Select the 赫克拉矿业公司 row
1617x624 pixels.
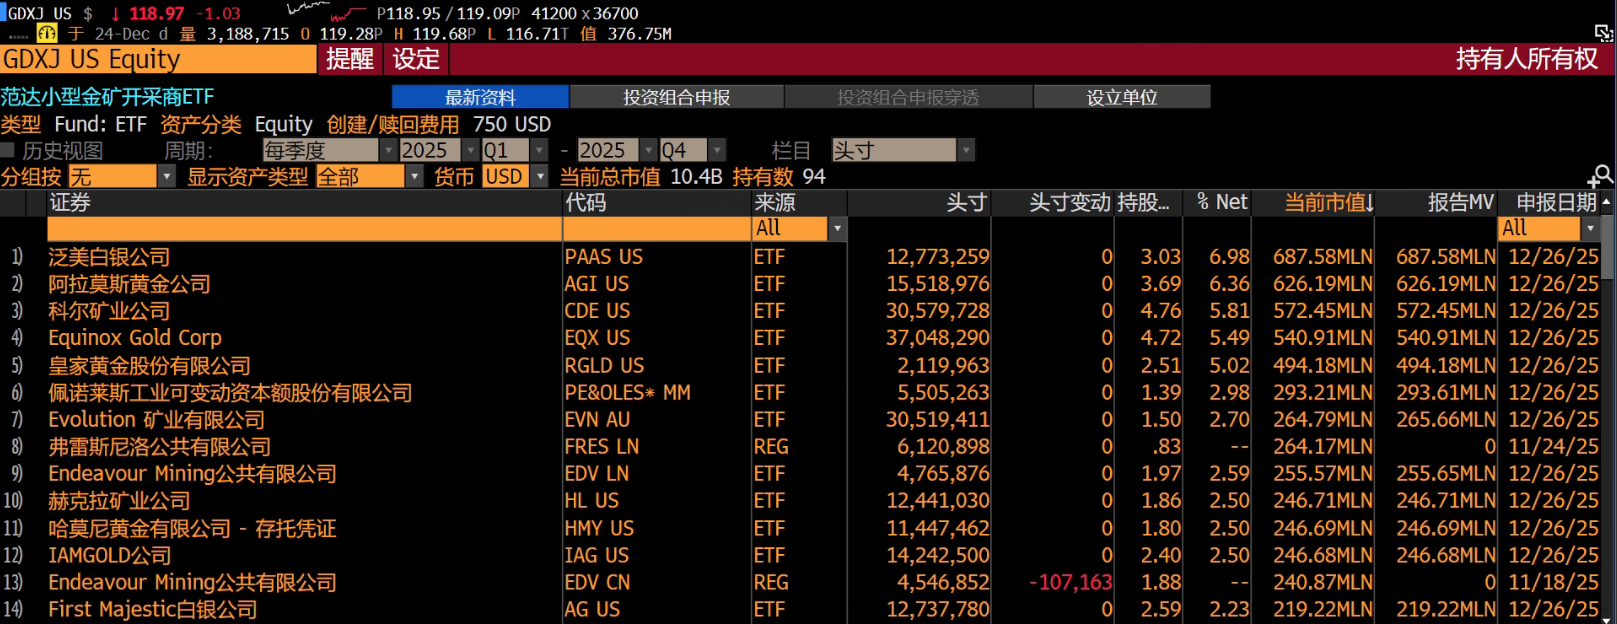pos(800,501)
